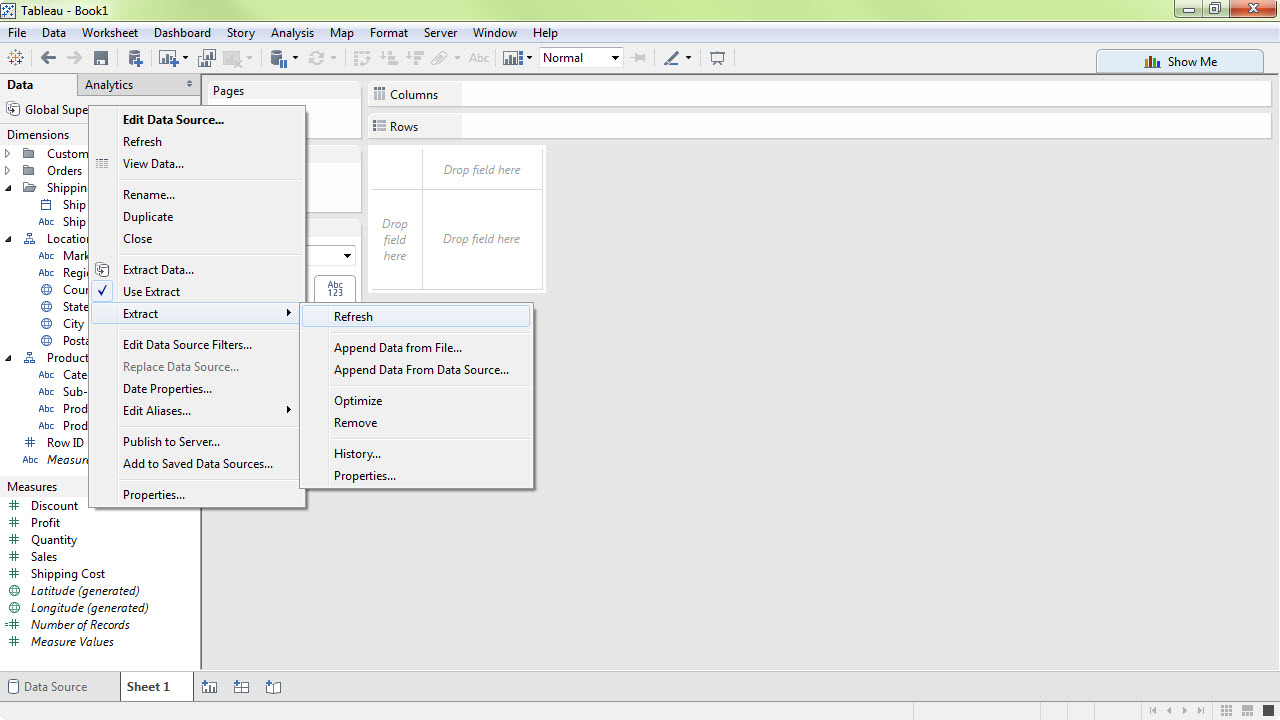The height and width of the screenshot is (720, 1280).
Task: Click the New Worksheet chart icon
Action: [x=167, y=58]
